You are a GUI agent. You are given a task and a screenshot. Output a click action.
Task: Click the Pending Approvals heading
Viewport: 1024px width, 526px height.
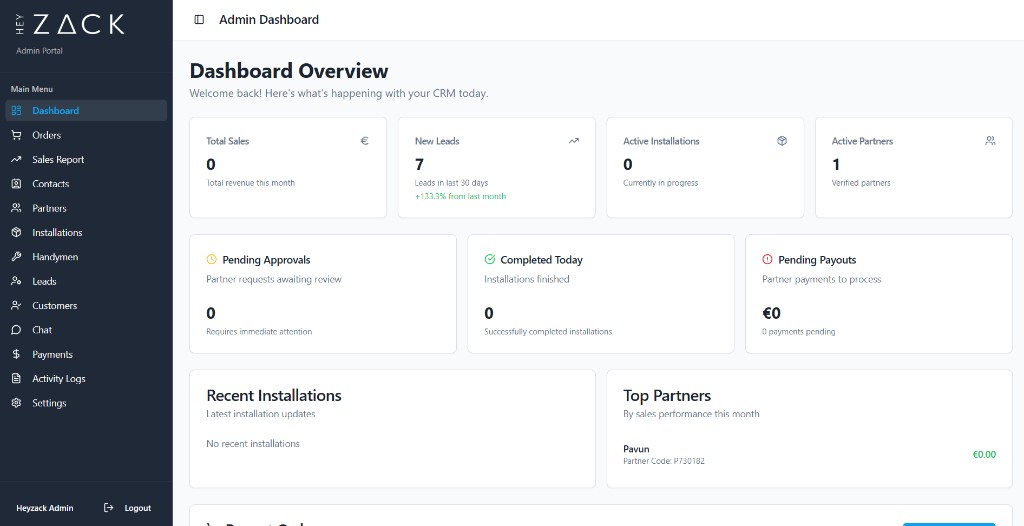[266, 259]
